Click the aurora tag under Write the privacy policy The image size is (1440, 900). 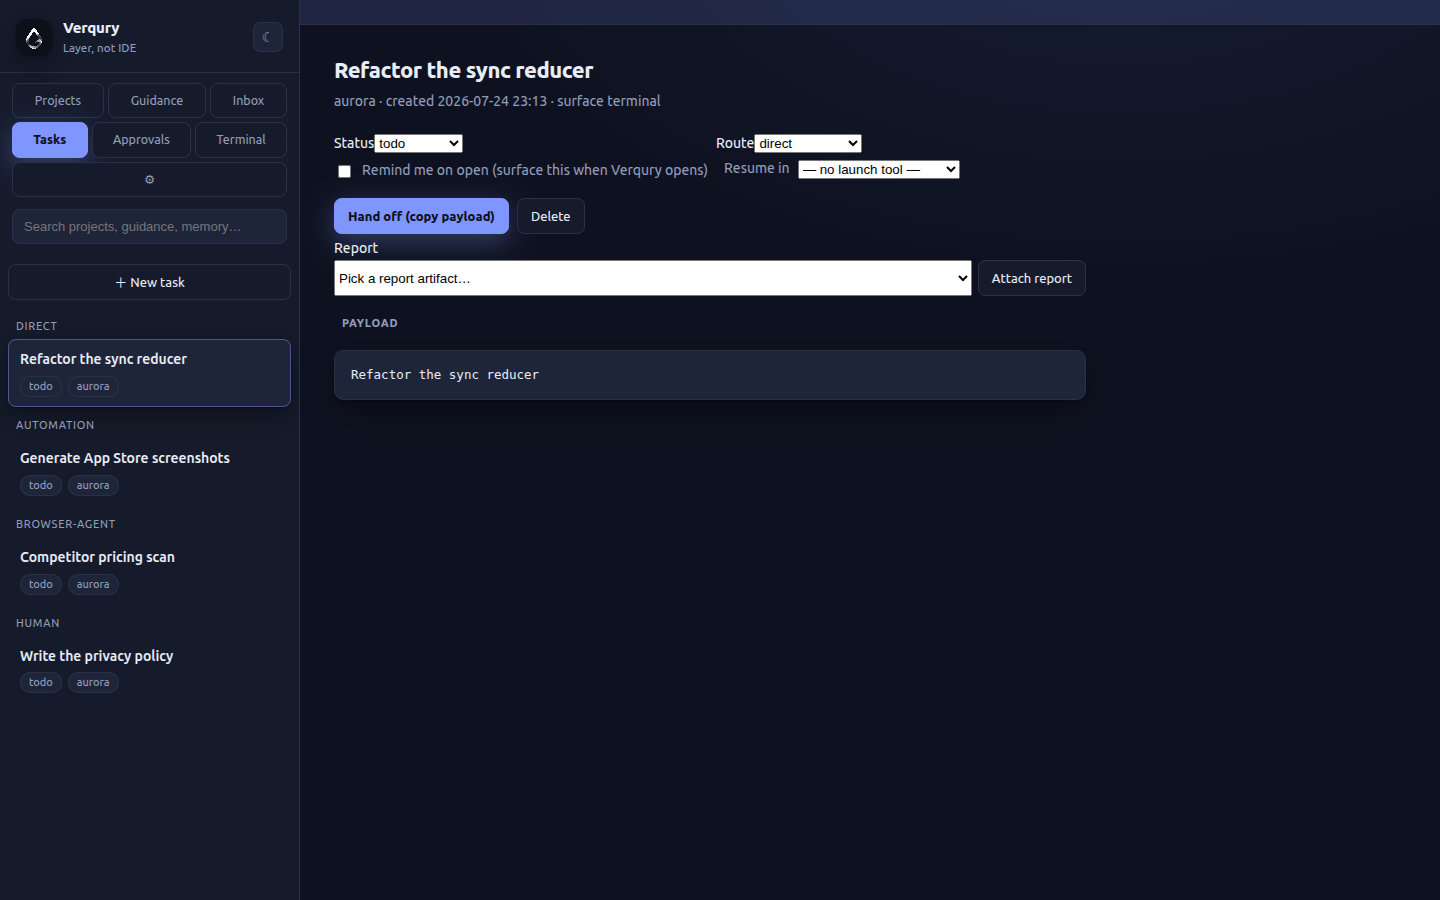click(x=93, y=682)
